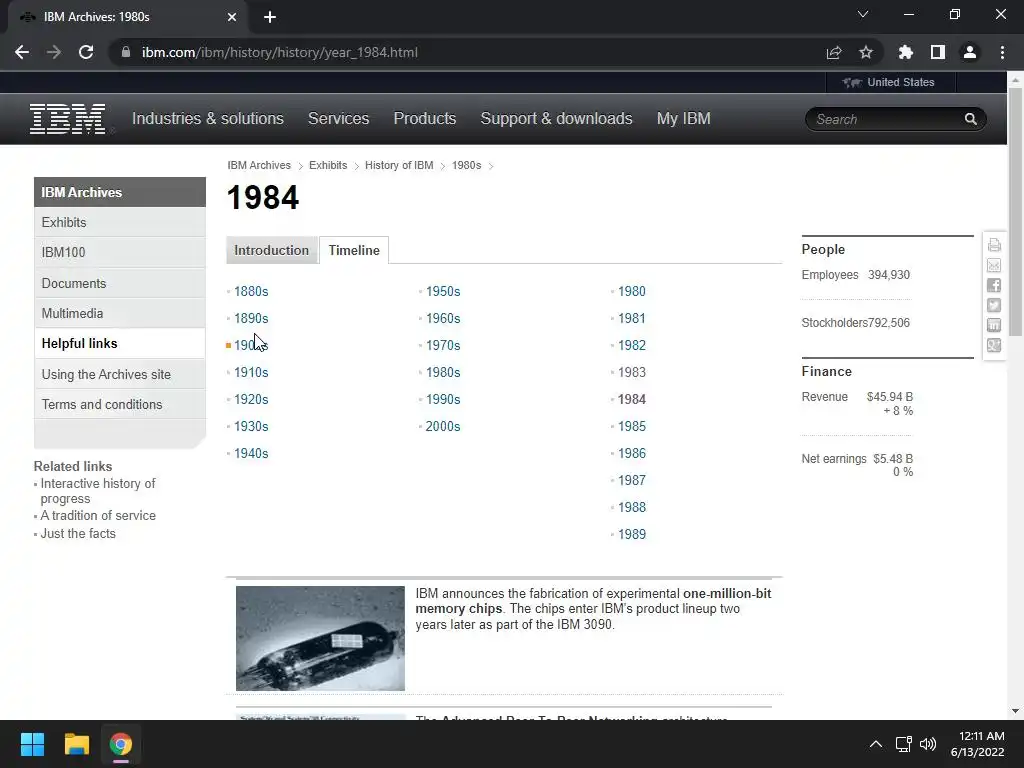Click the Chrome taskbar icon
This screenshot has width=1024, height=768.
(121, 744)
